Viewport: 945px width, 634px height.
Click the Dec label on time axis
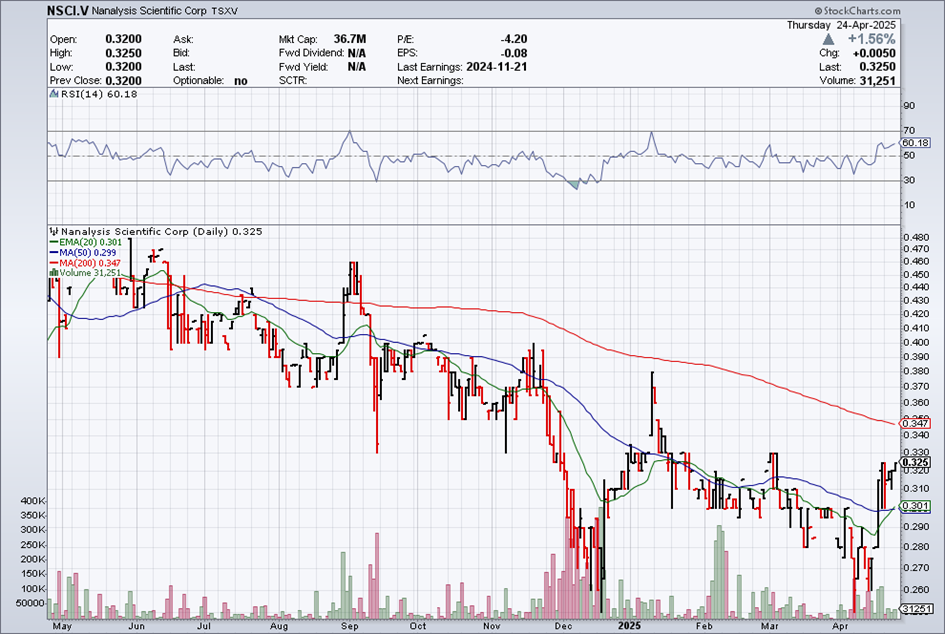(564, 626)
